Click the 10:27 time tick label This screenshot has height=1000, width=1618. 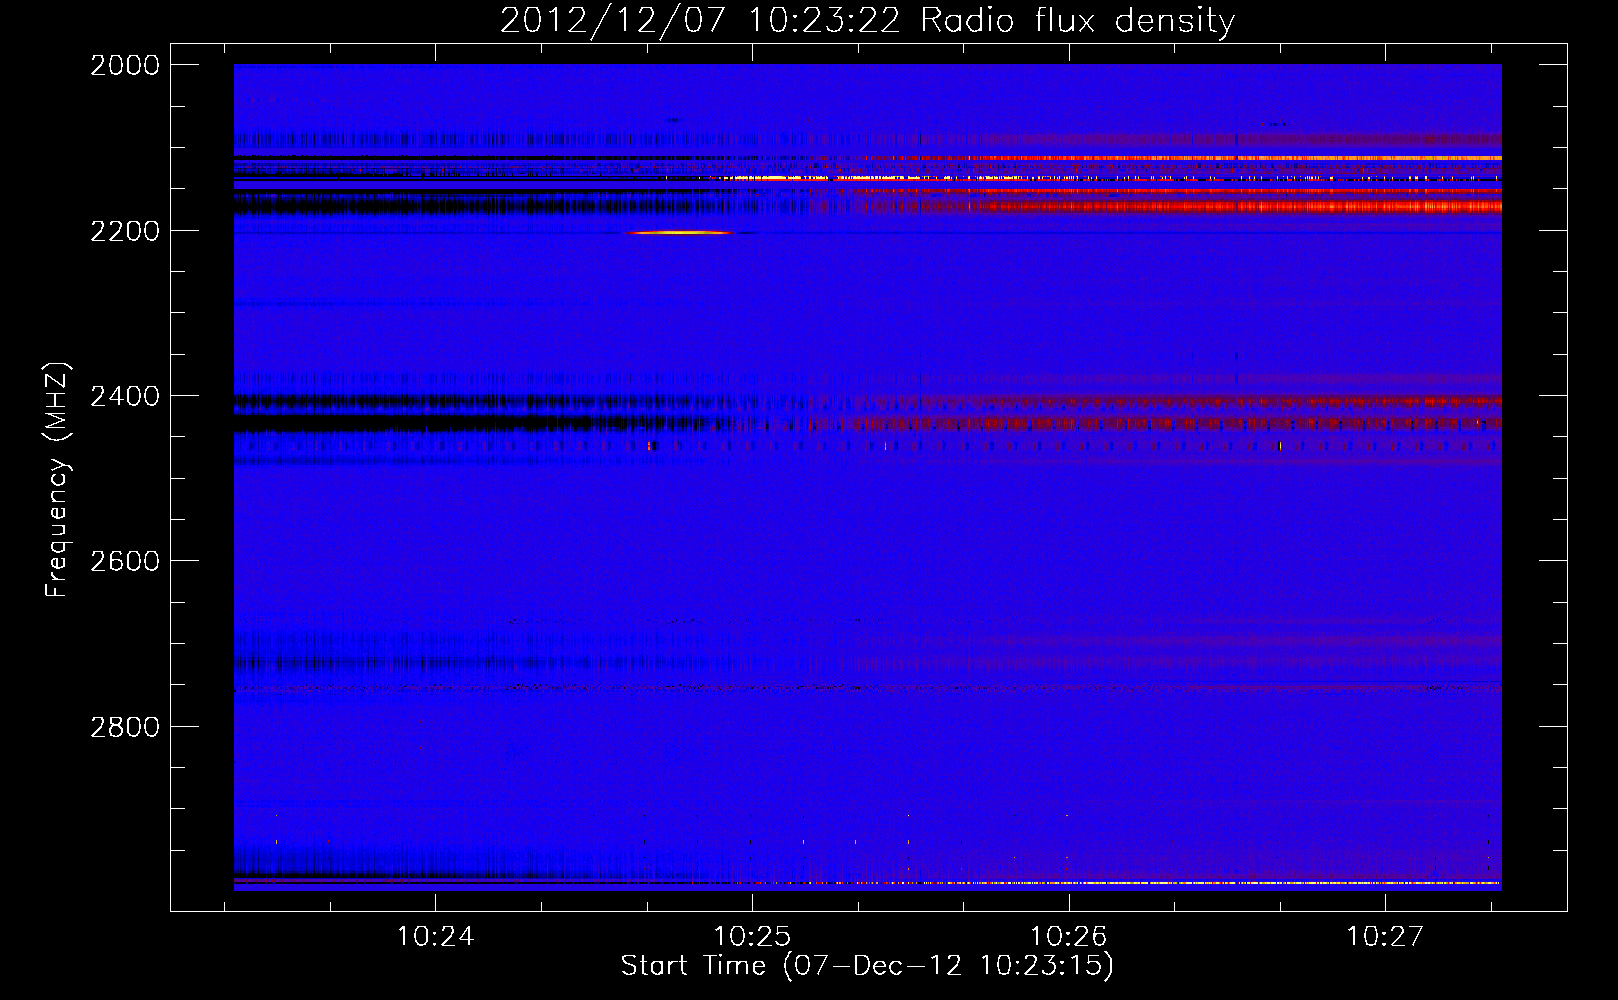pos(1385,937)
